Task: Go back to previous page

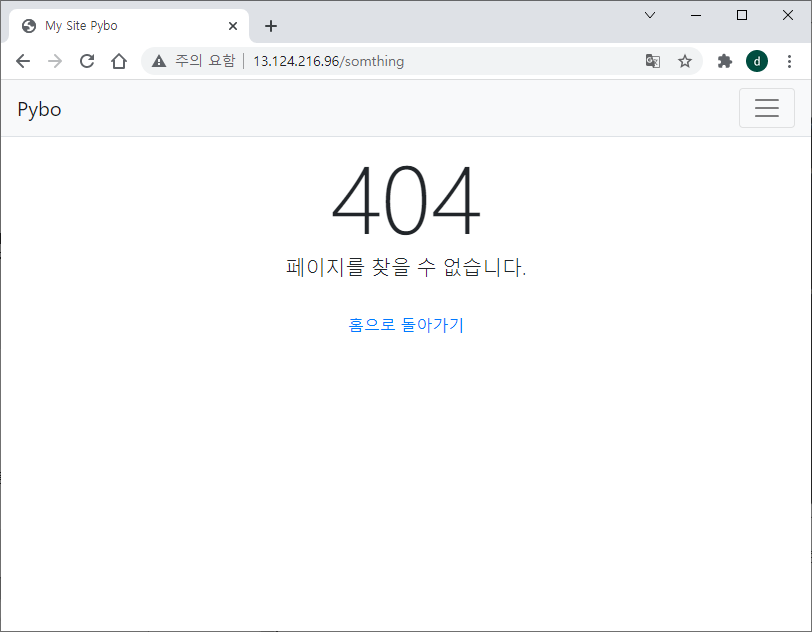Action: click(23, 61)
